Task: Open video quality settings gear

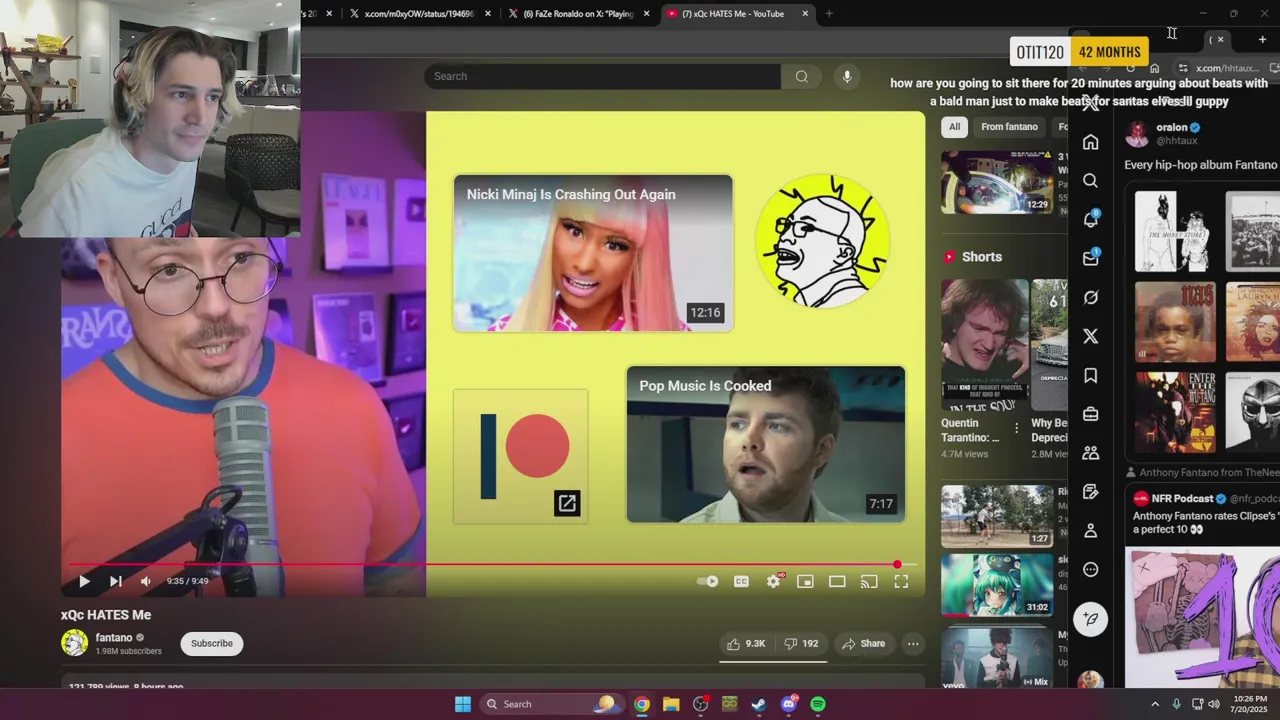Action: (773, 581)
